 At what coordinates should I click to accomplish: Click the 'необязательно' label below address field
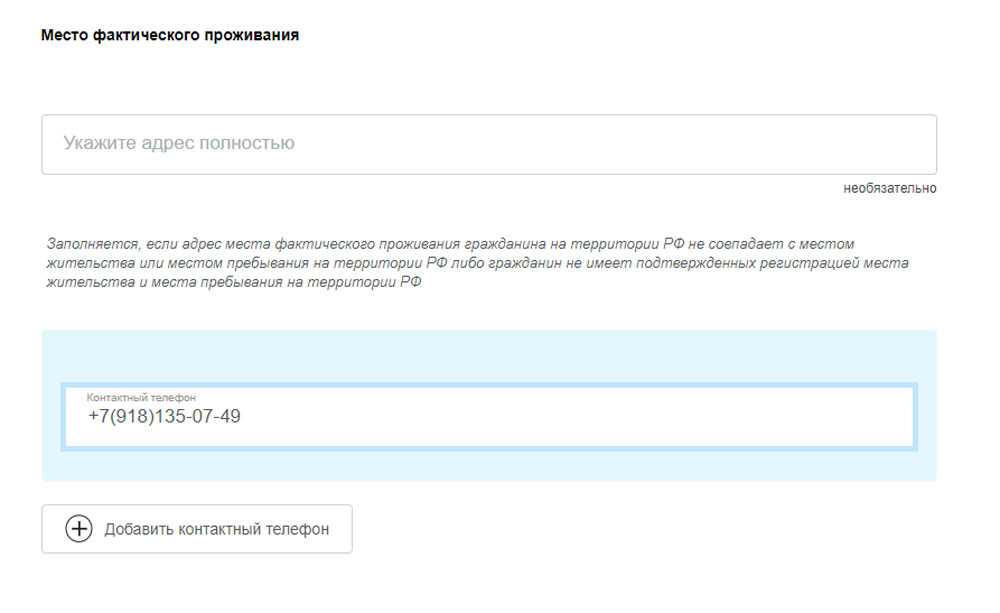click(x=890, y=188)
